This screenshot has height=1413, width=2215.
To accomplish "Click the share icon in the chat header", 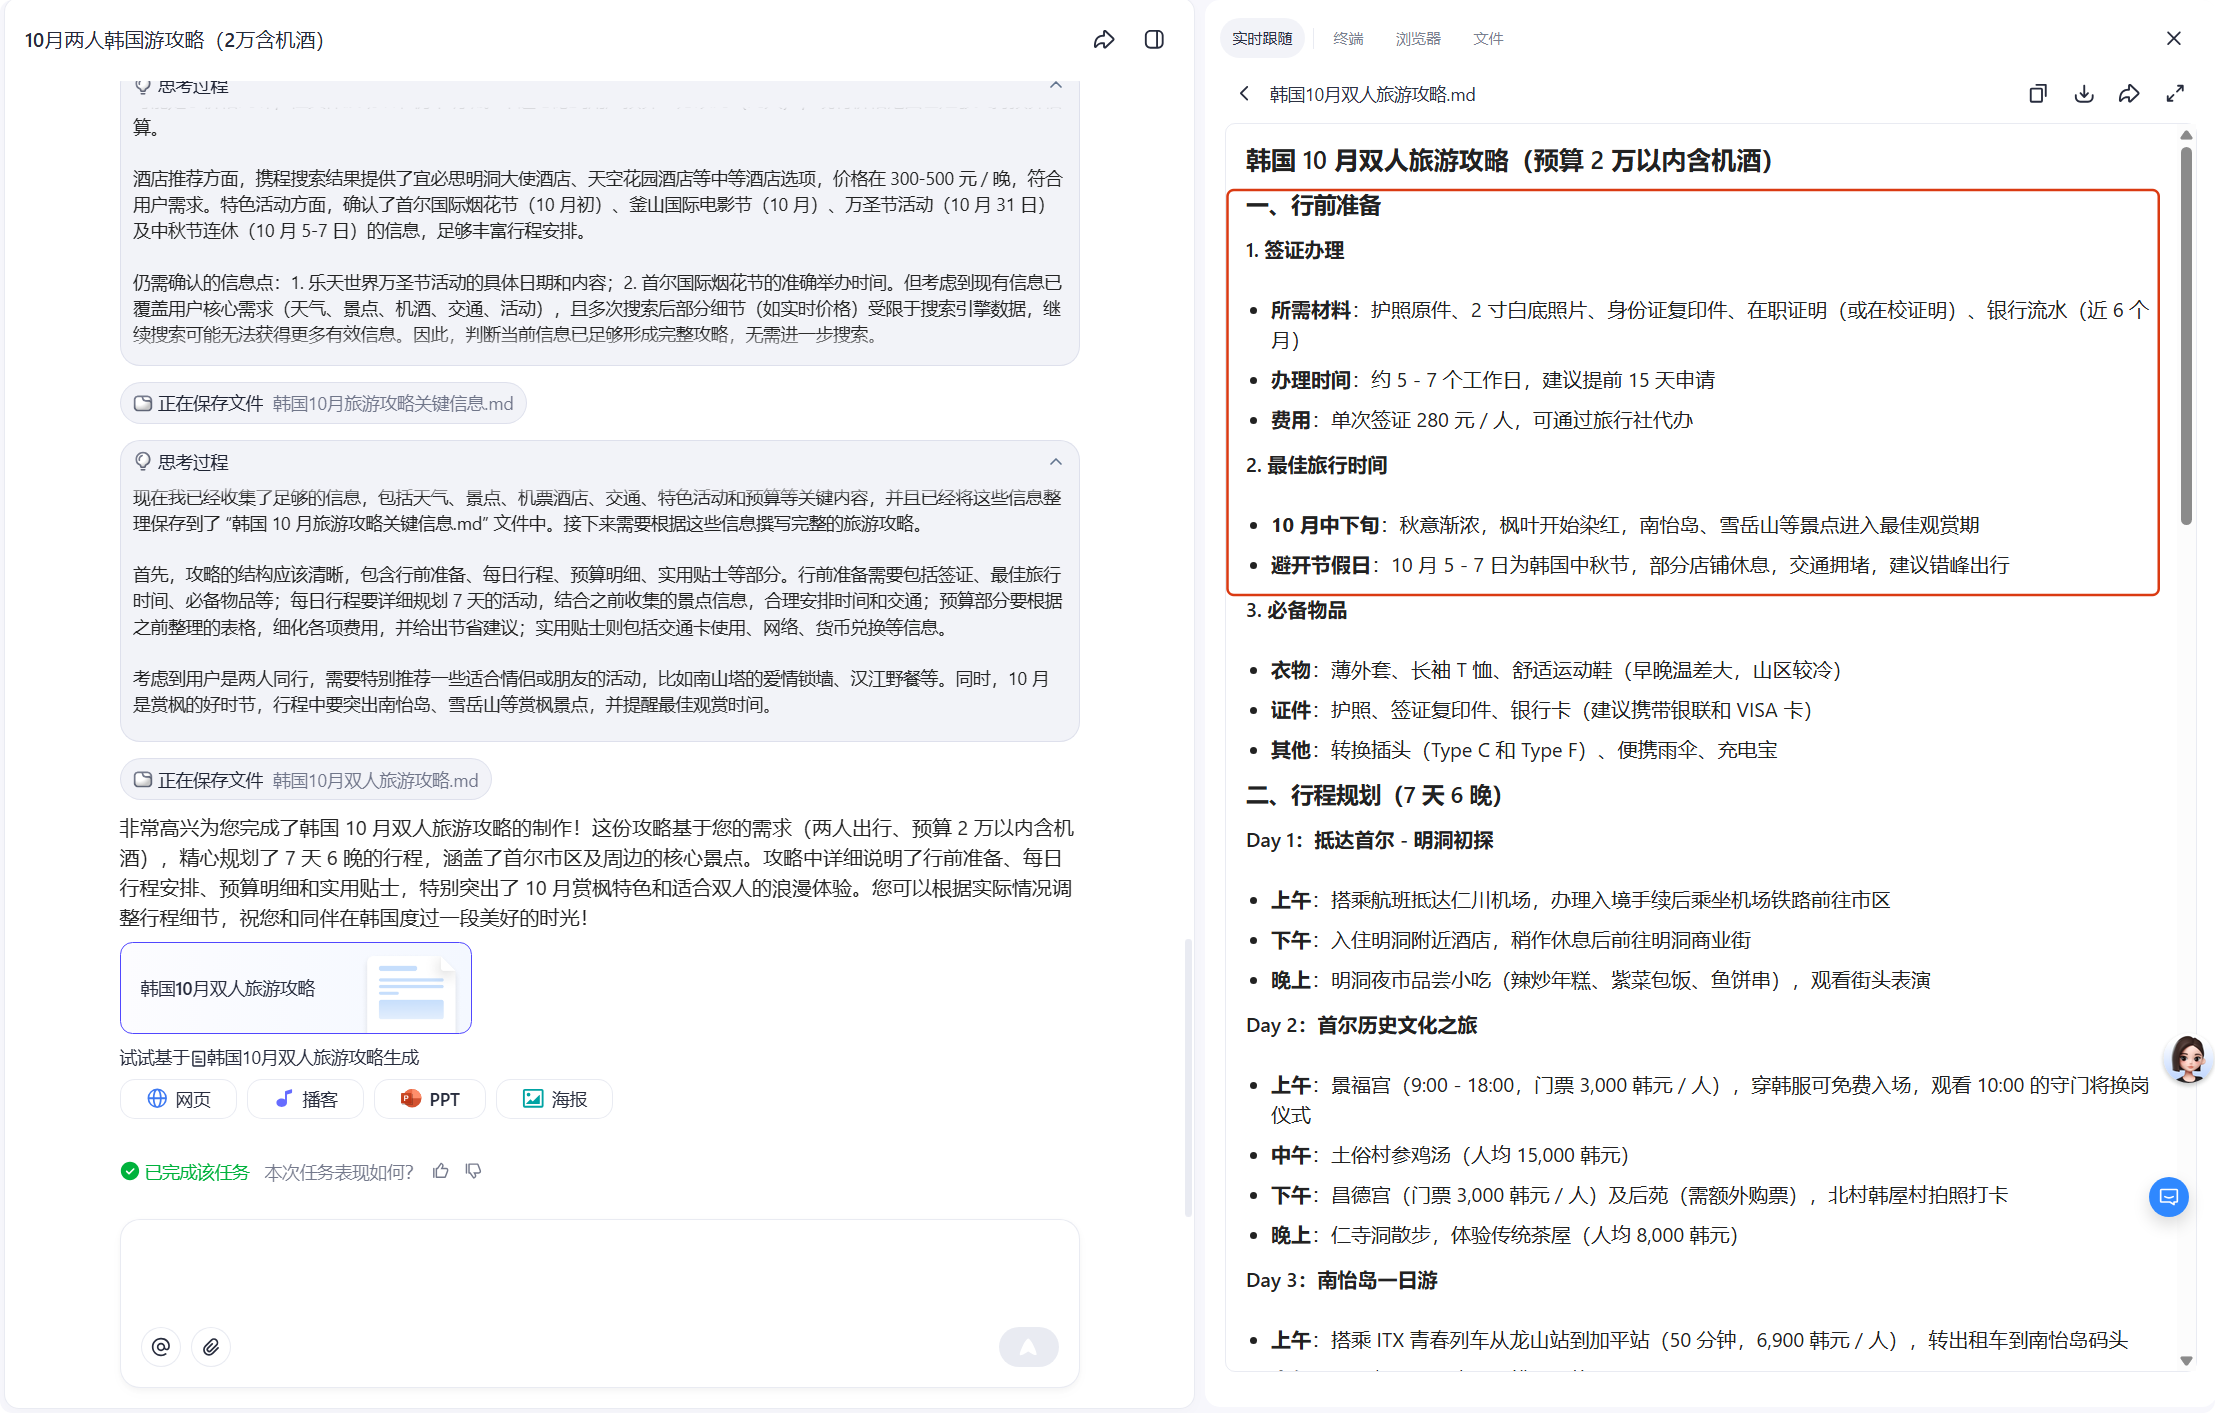I will click(x=1104, y=40).
